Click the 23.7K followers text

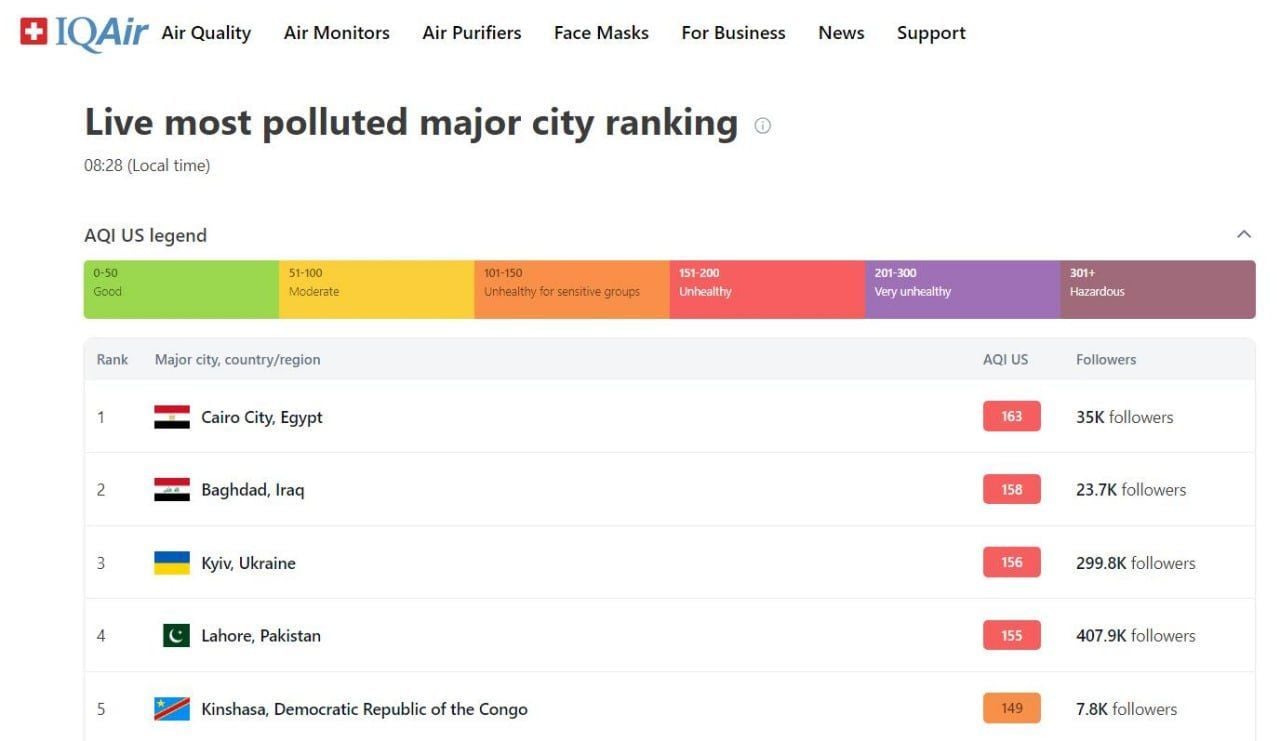(1131, 490)
